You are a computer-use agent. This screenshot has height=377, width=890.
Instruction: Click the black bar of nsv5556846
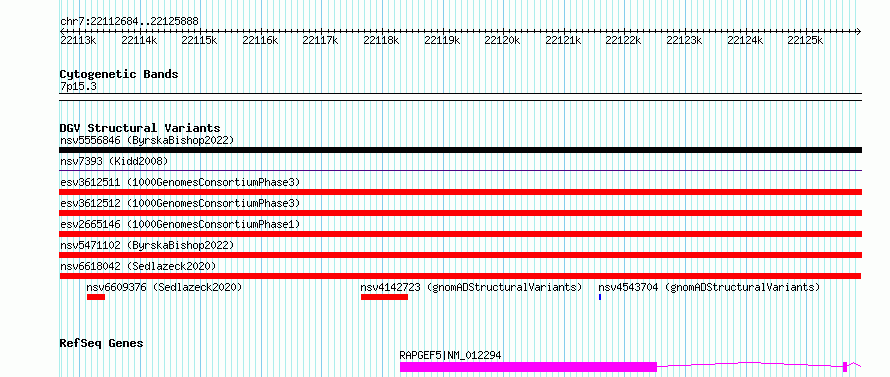tap(460, 150)
